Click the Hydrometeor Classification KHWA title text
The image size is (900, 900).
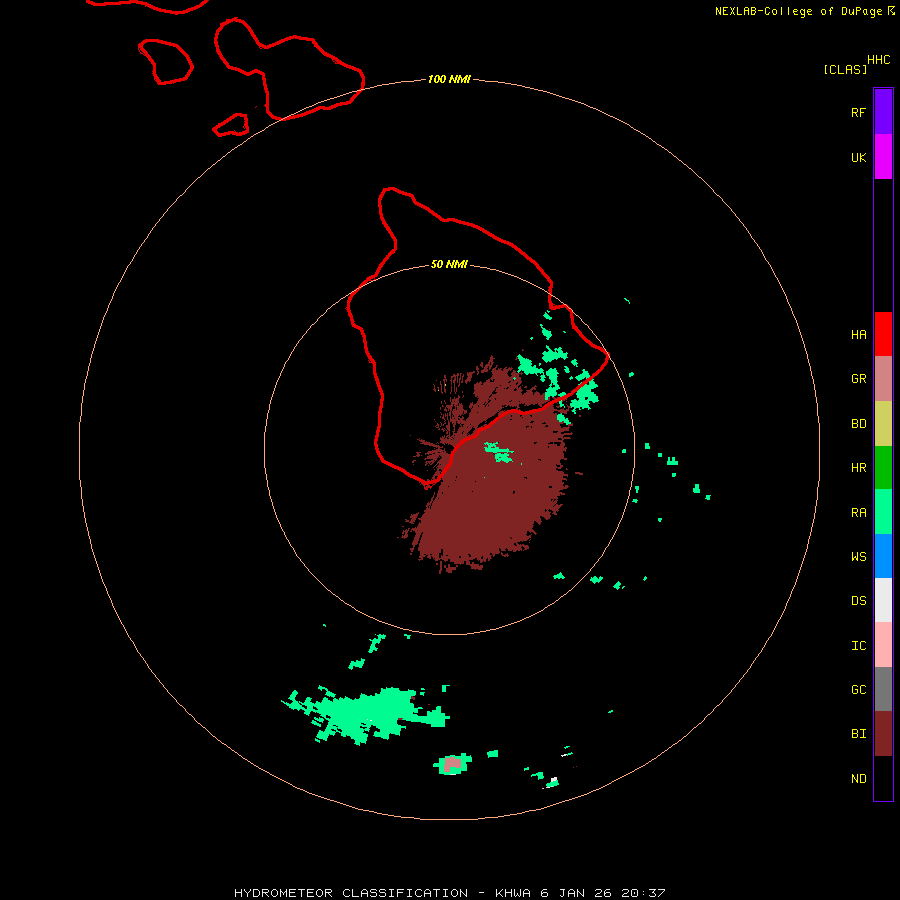[449, 893]
